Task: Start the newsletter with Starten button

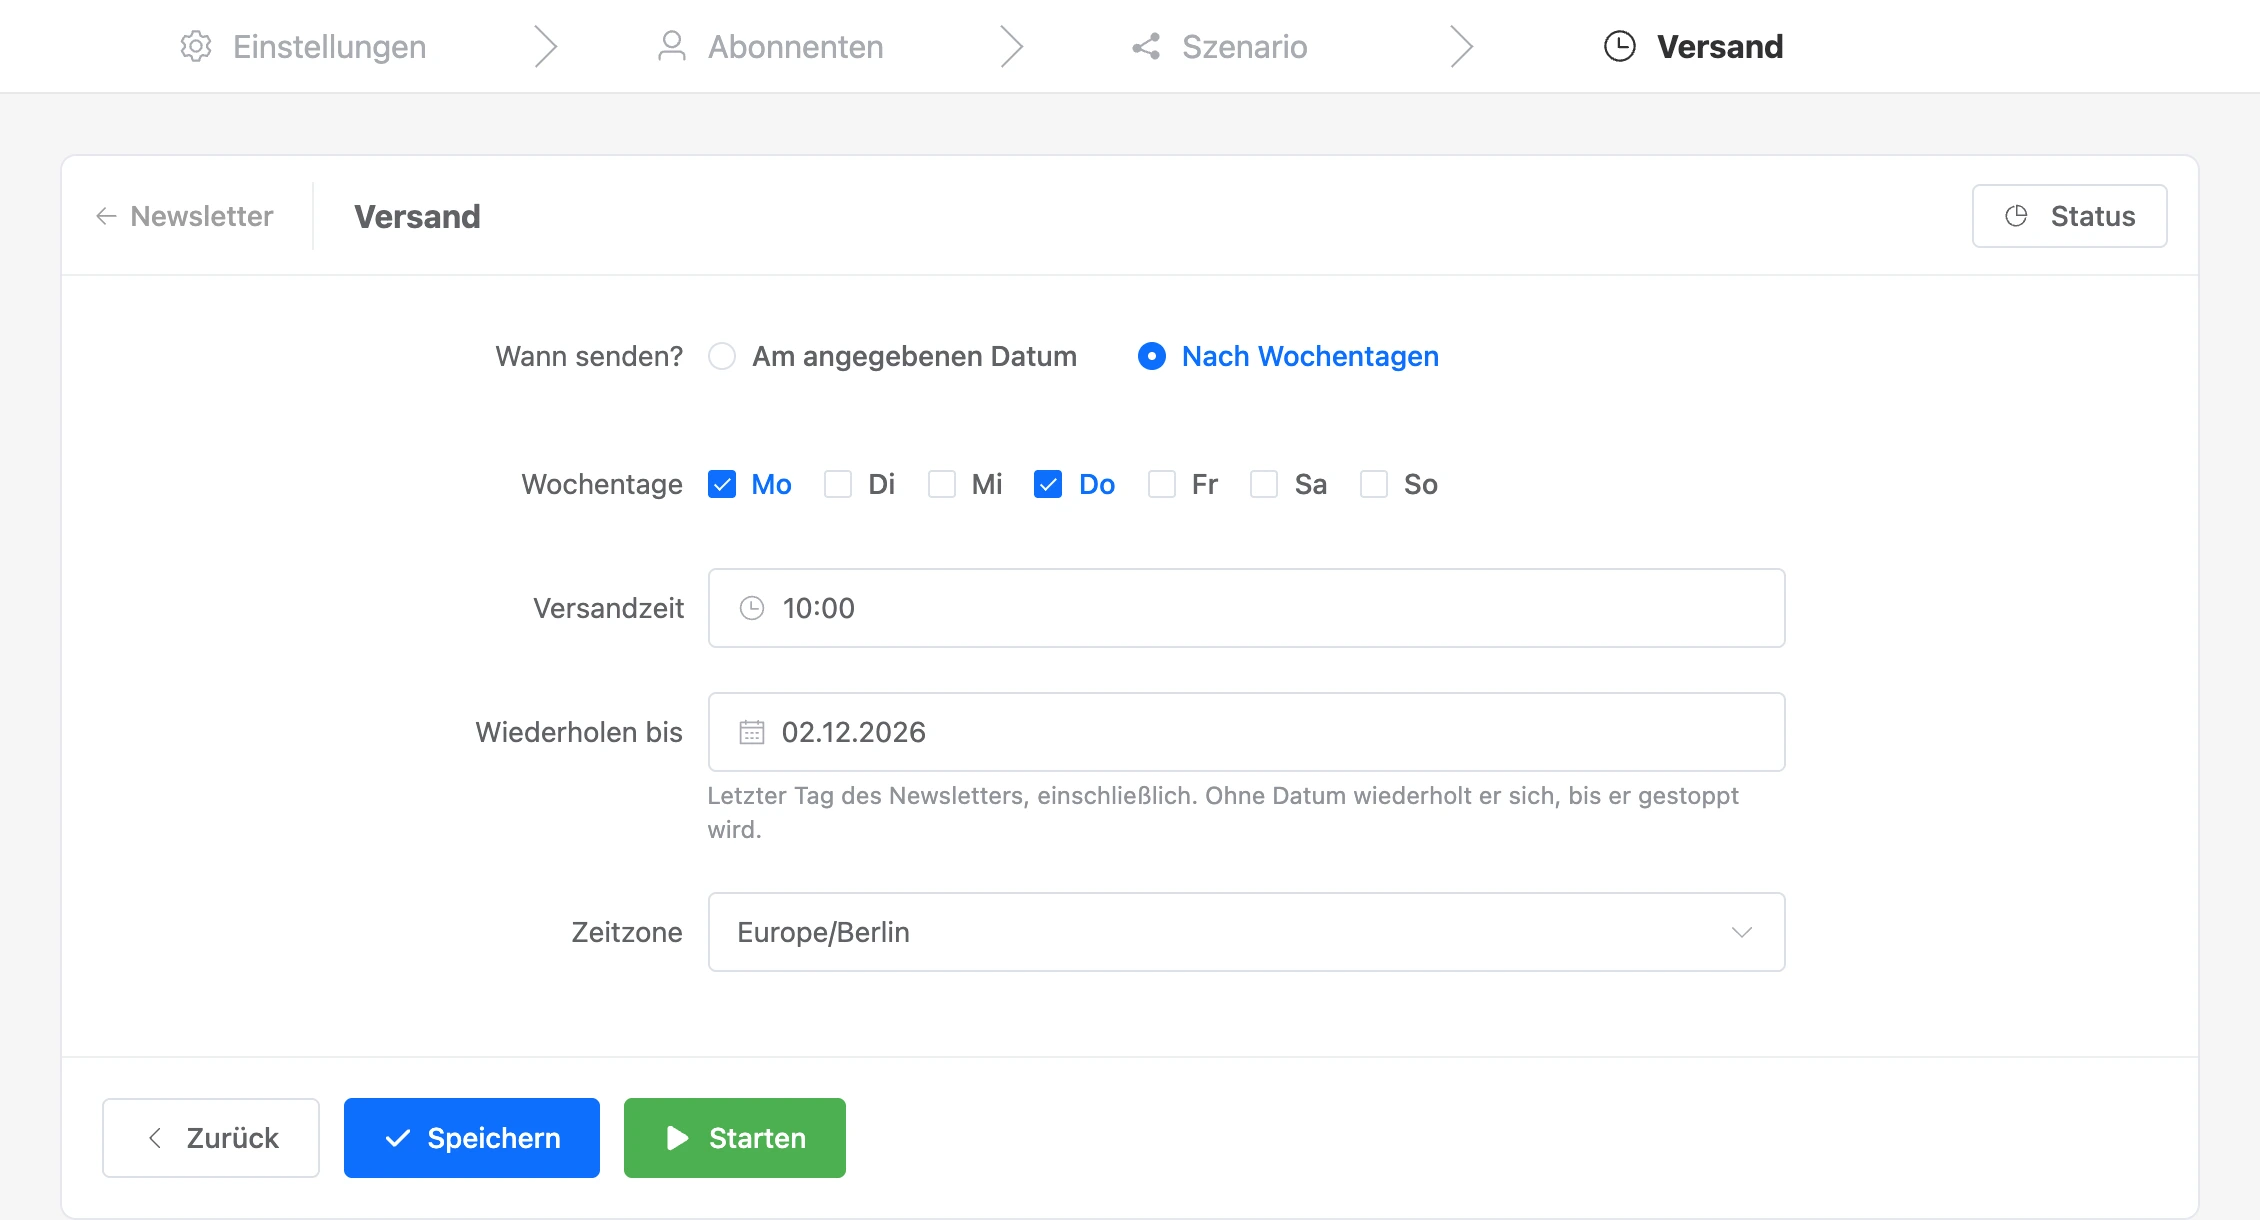Action: pos(735,1138)
